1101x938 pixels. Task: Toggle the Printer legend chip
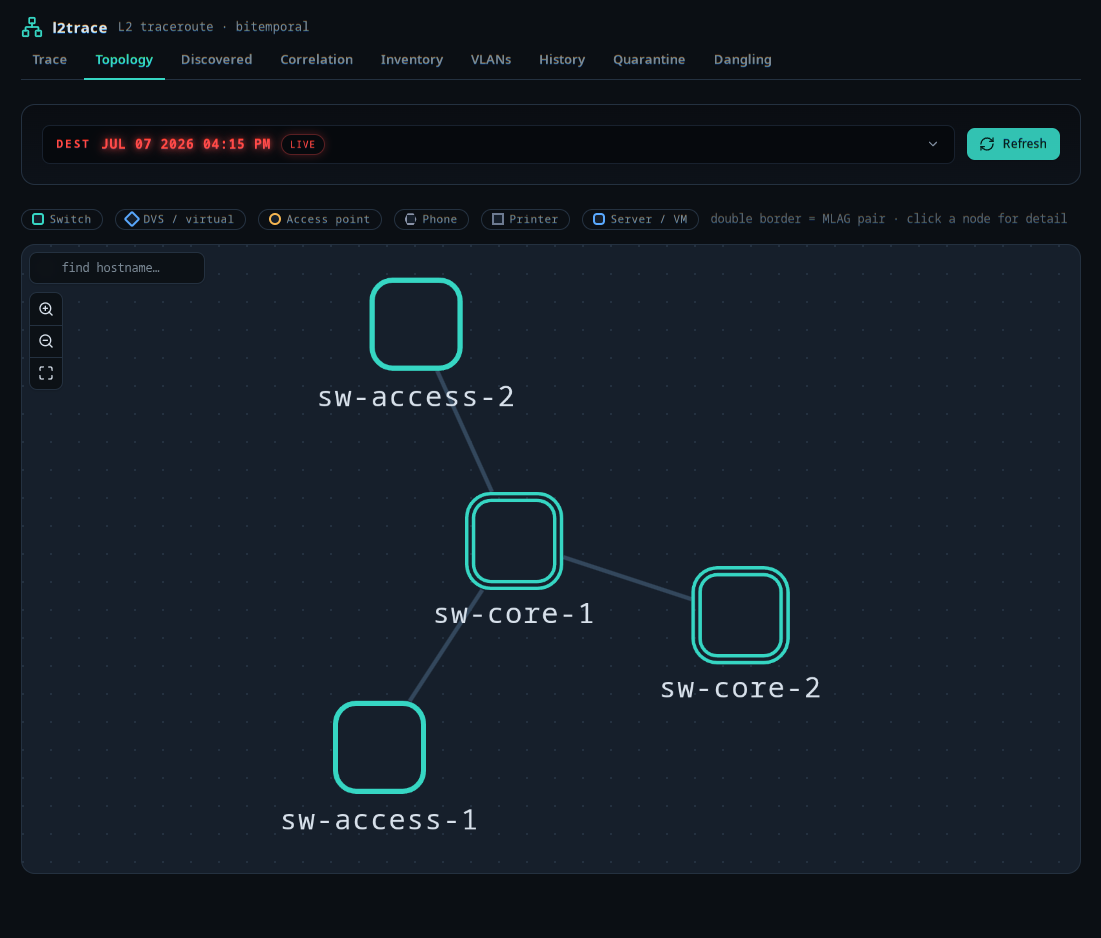(x=525, y=219)
